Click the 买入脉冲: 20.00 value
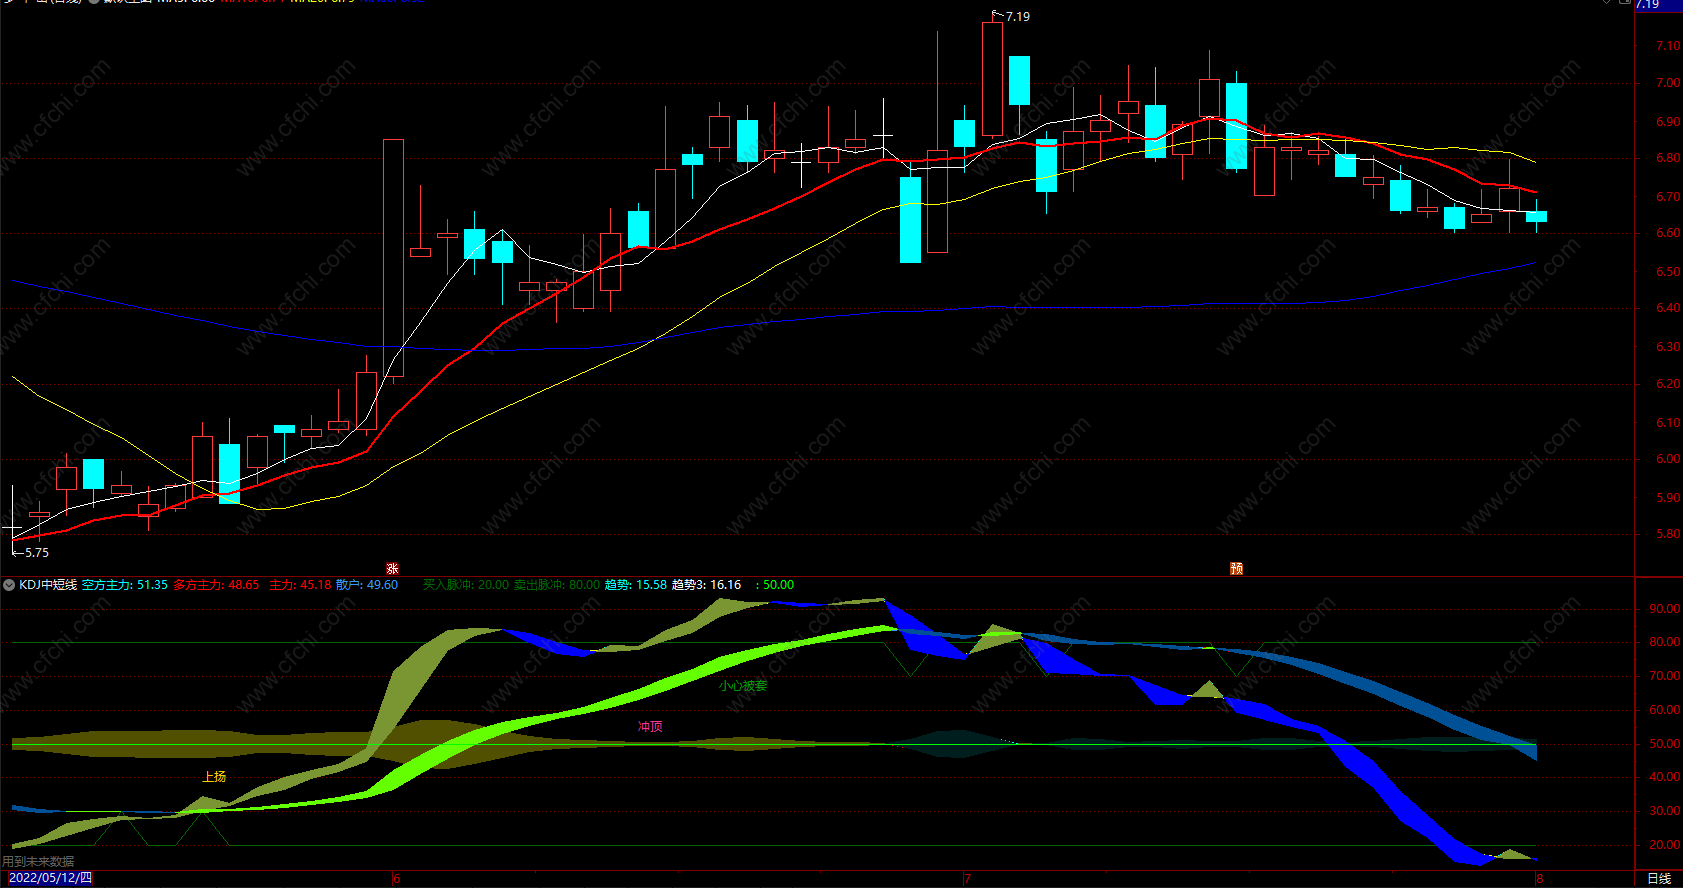1683x888 pixels. (466, 585)
